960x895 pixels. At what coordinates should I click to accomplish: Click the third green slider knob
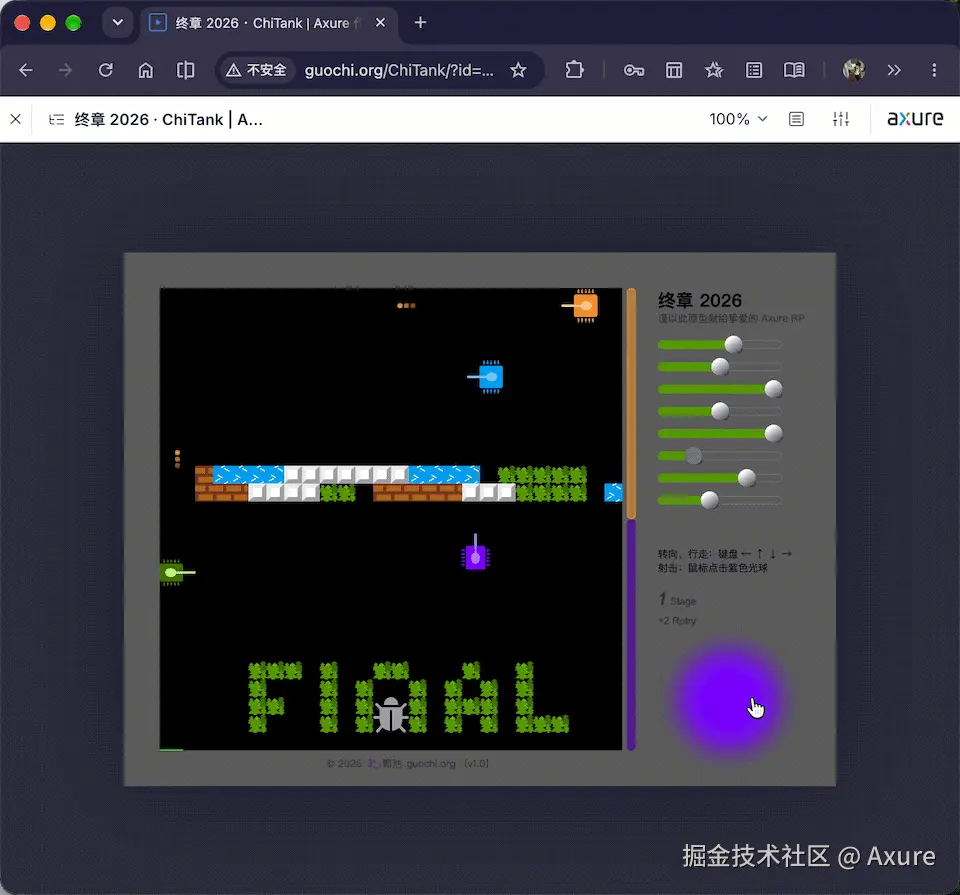coord(773,389)
